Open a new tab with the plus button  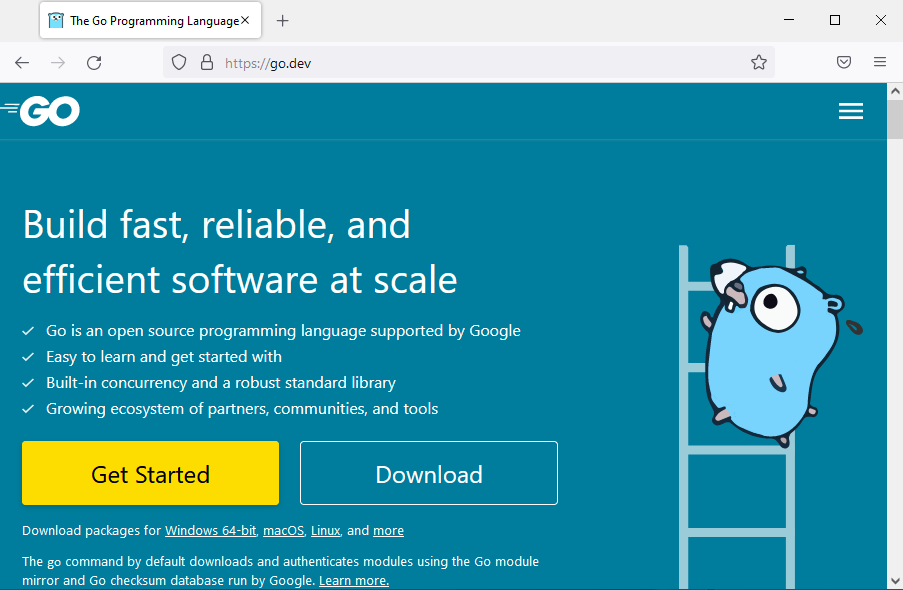coord(282,21)
